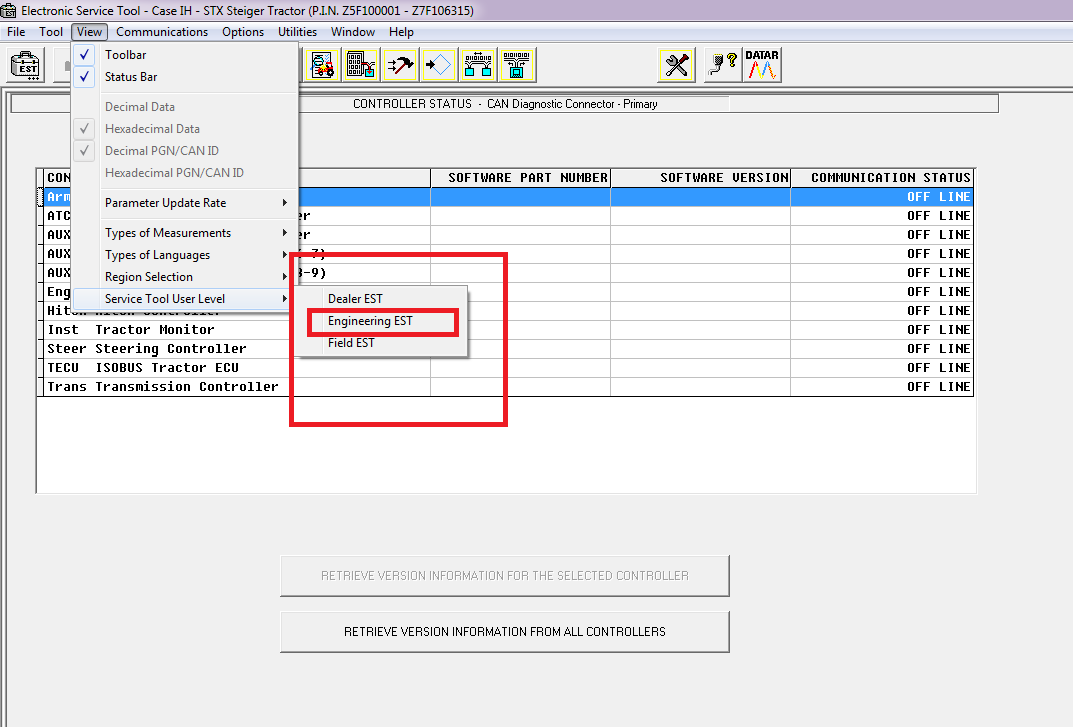Click the window title bar text
This screenshot has height=727, width=1073.
point(247,10)
